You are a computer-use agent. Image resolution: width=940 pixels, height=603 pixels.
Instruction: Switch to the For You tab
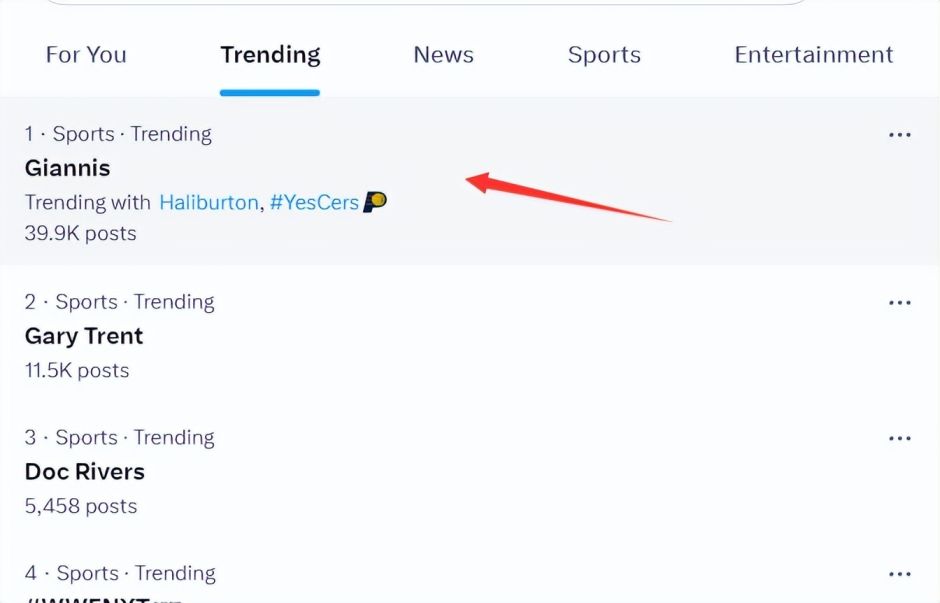86,55
